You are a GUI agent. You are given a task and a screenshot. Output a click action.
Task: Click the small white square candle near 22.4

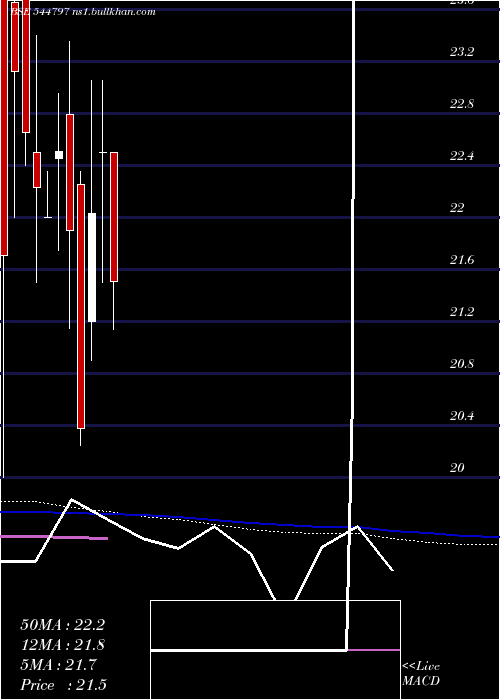59,155
